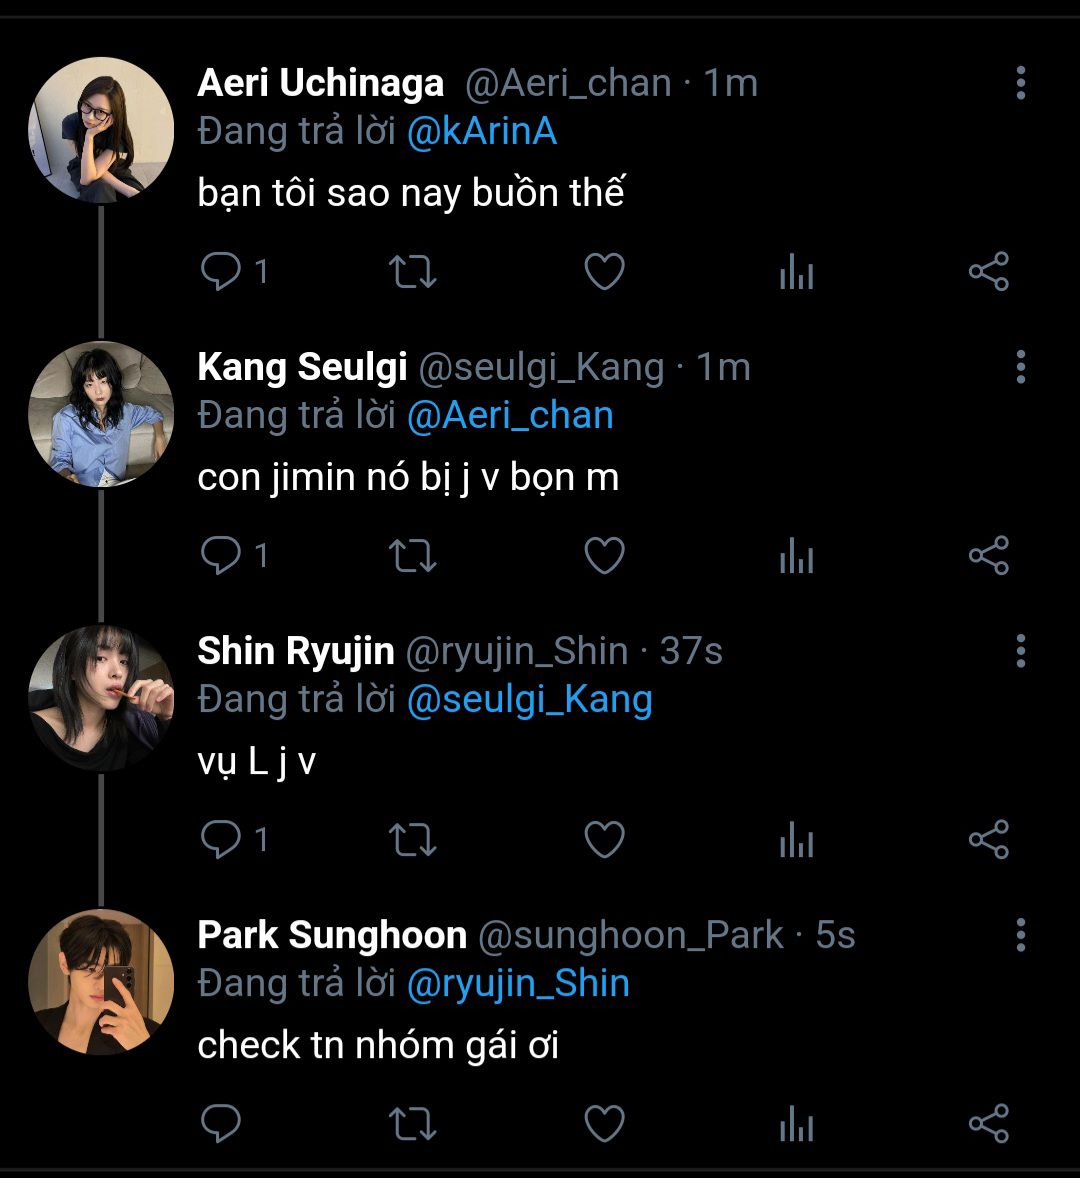Open more options for Kang Seulgi's tweet

coord(1020,367)
